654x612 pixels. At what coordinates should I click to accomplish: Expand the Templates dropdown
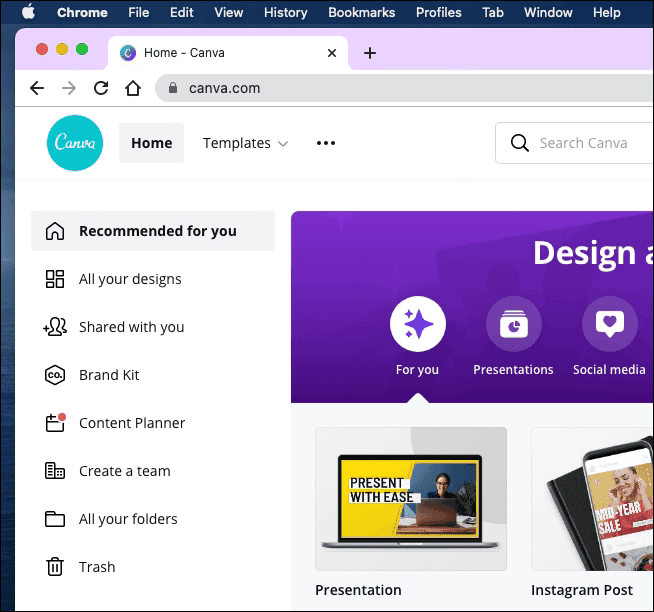[245, 143]
